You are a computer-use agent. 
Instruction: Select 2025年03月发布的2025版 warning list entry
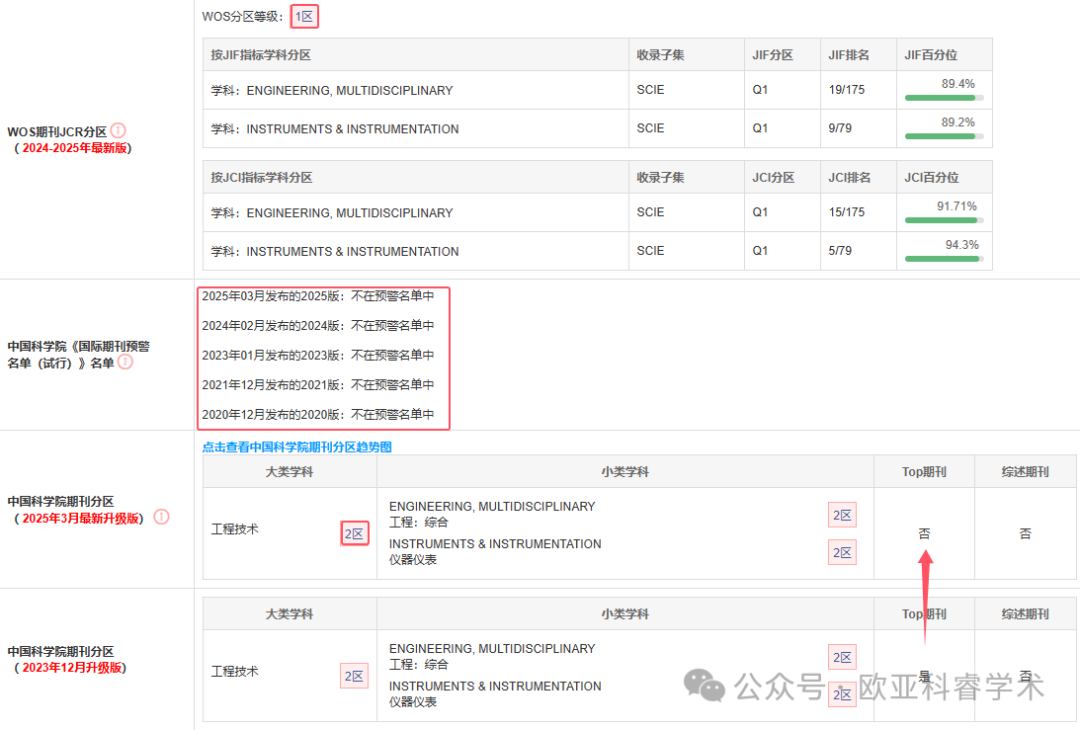click(x=318, y=296)
